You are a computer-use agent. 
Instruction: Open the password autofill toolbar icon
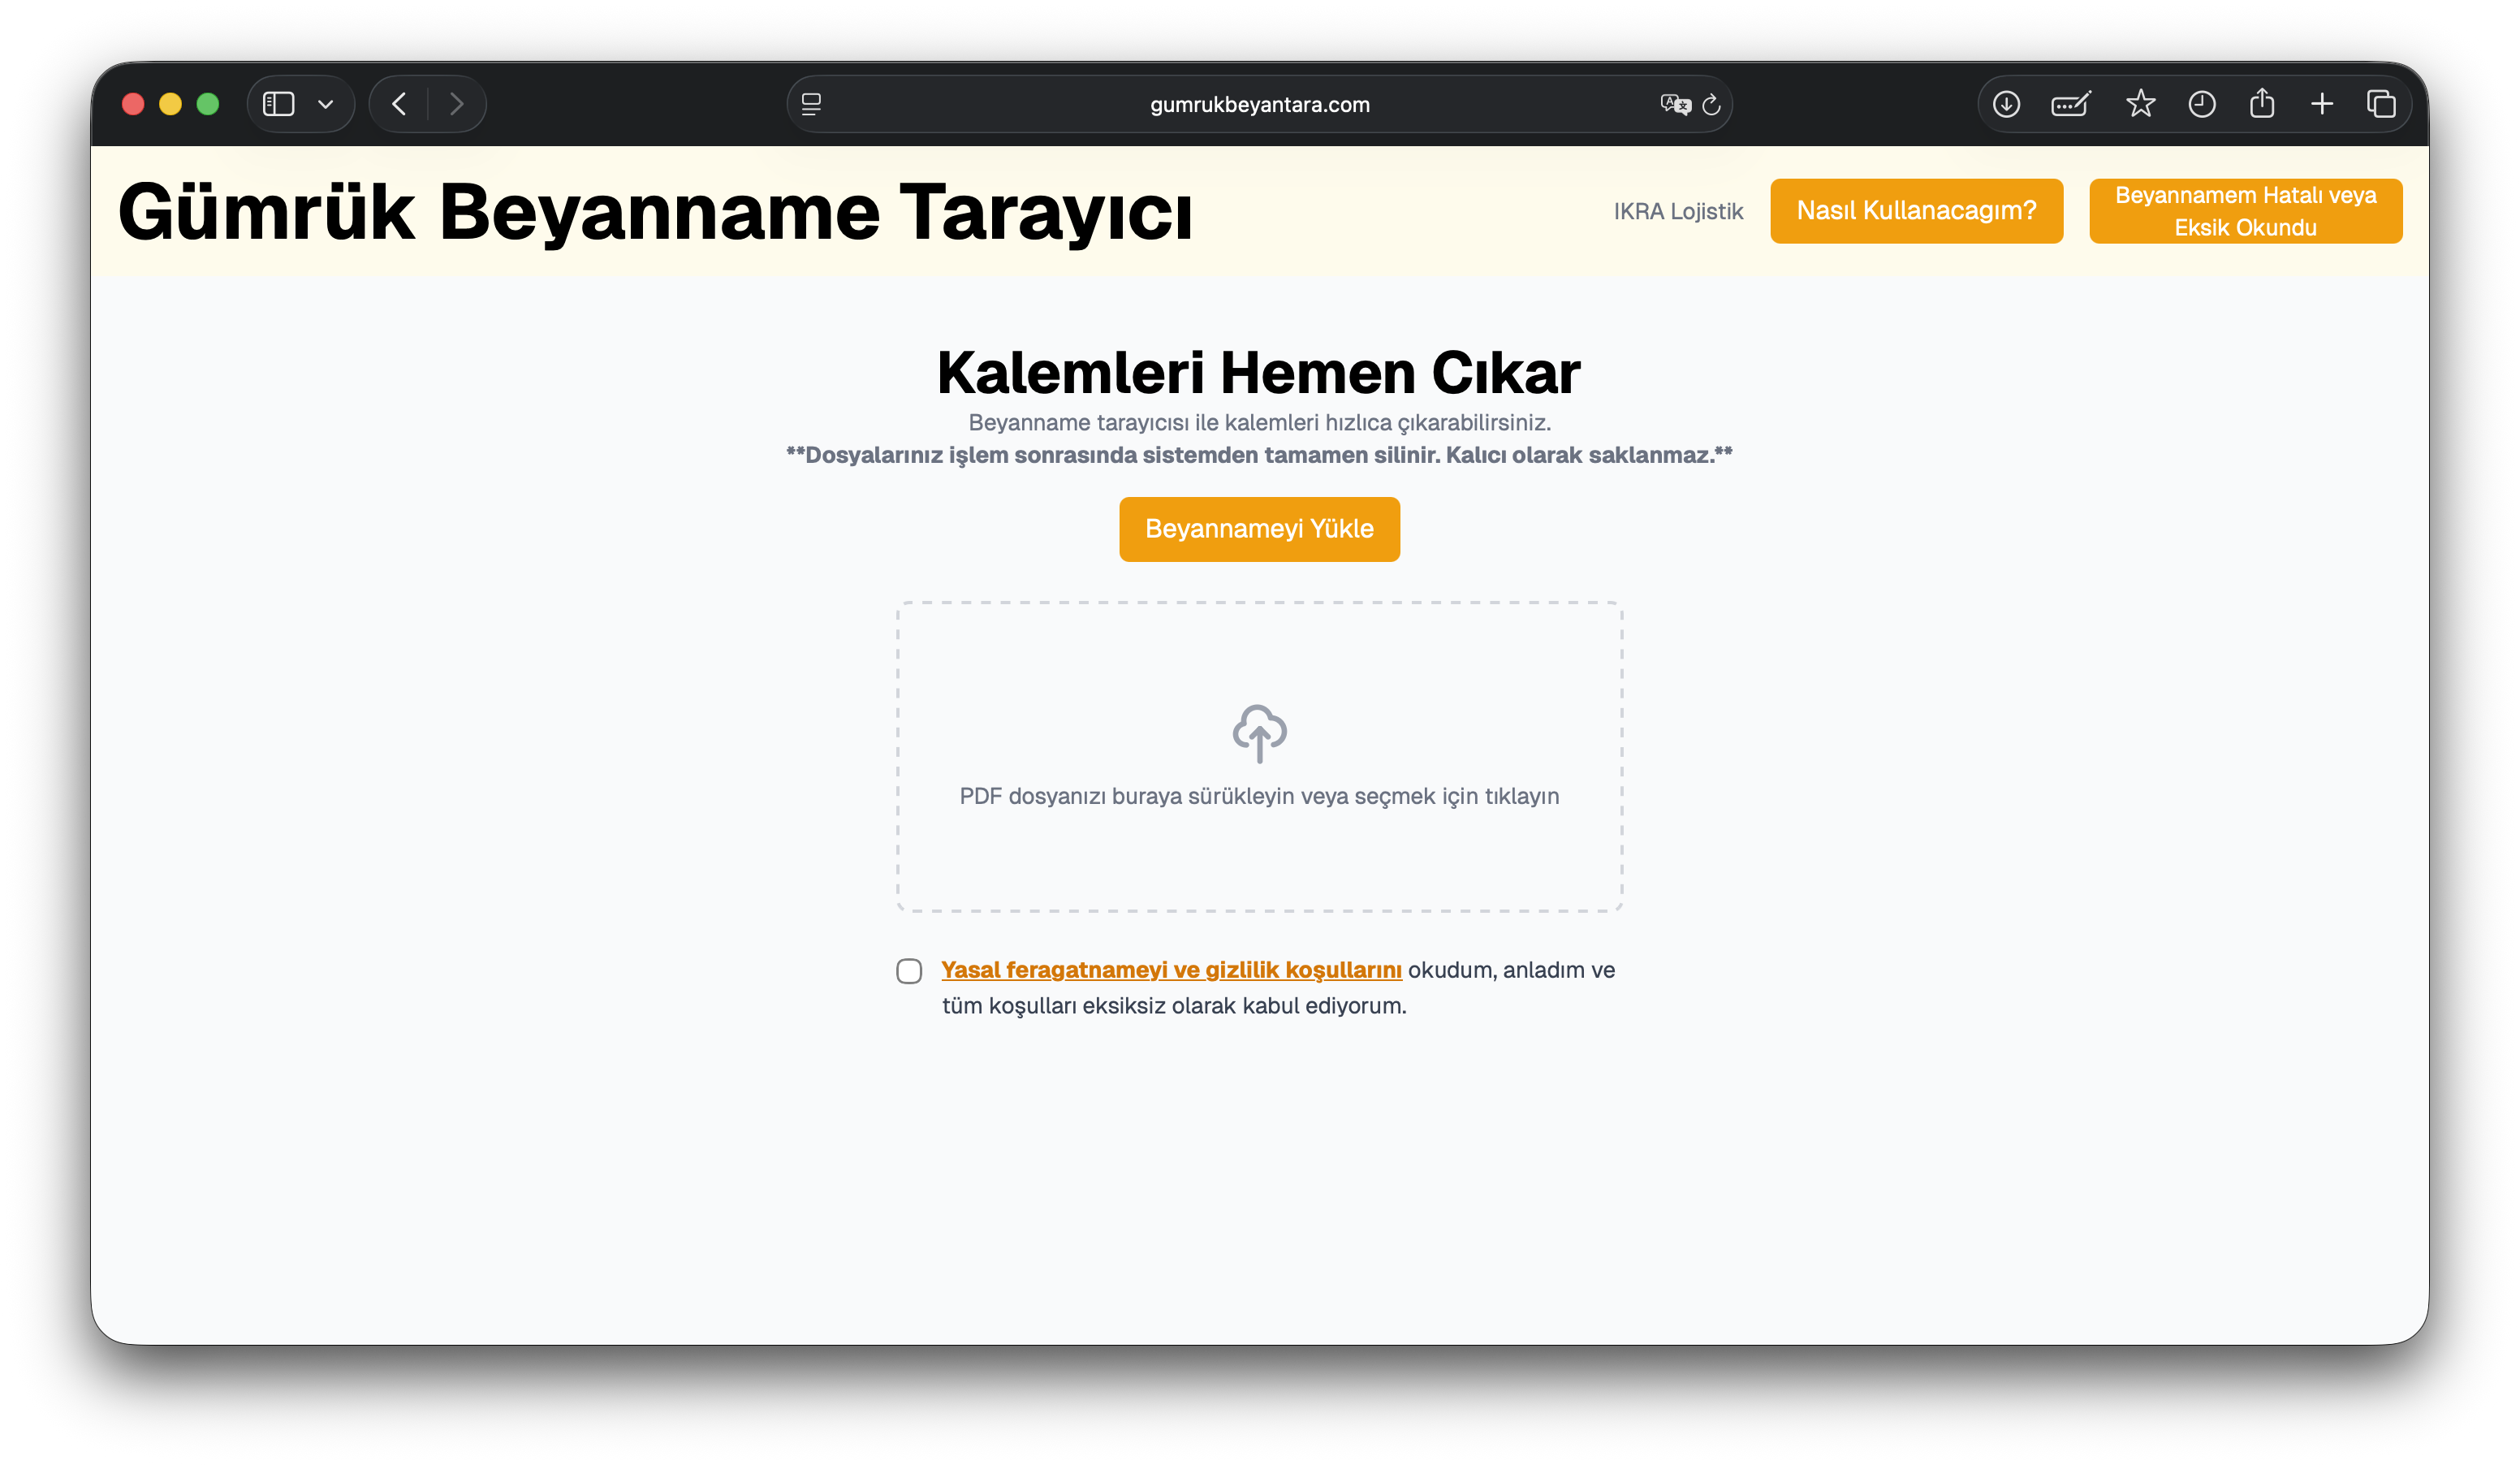point(2070,104)
